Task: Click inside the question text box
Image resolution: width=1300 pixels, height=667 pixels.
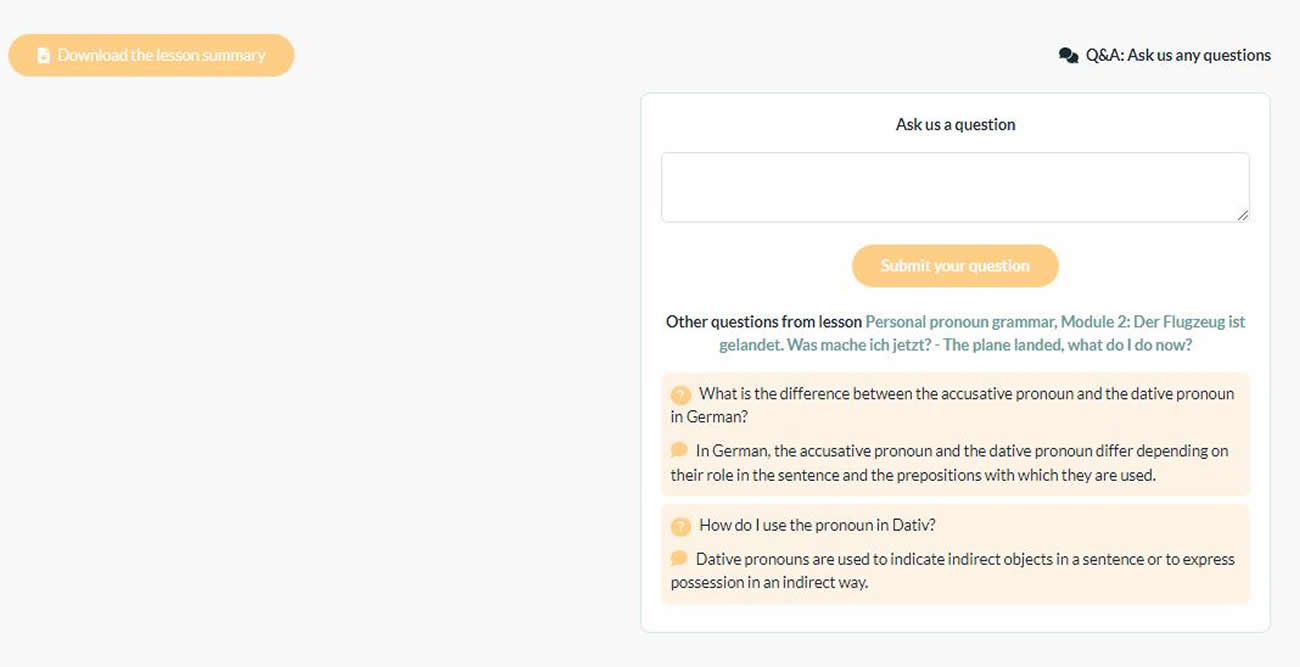Action: (954, 186)
